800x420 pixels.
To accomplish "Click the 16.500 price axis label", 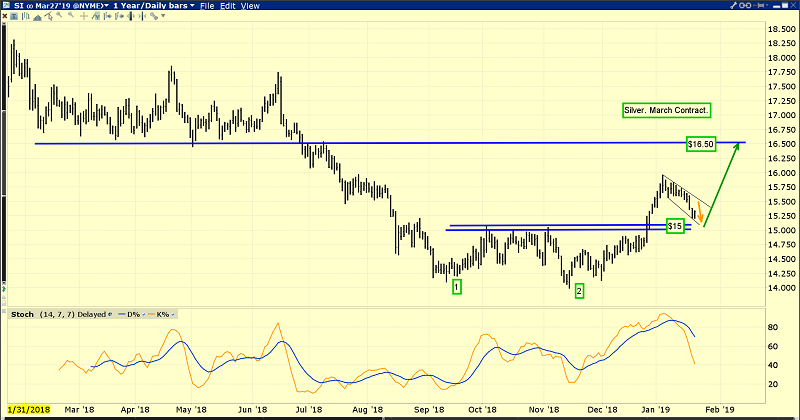I will (x=782, y=144).
